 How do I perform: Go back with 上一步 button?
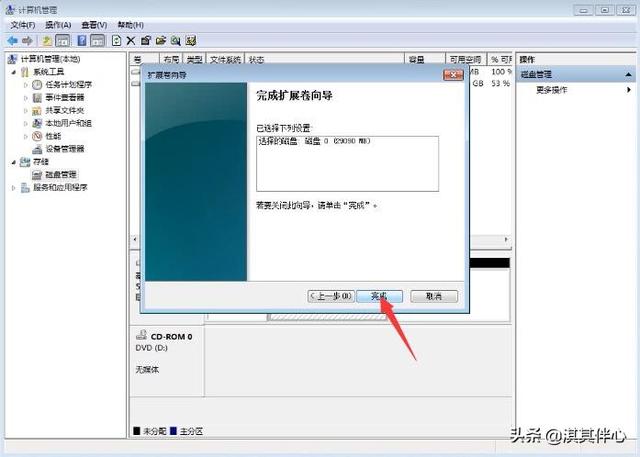(x=331, y=296)
